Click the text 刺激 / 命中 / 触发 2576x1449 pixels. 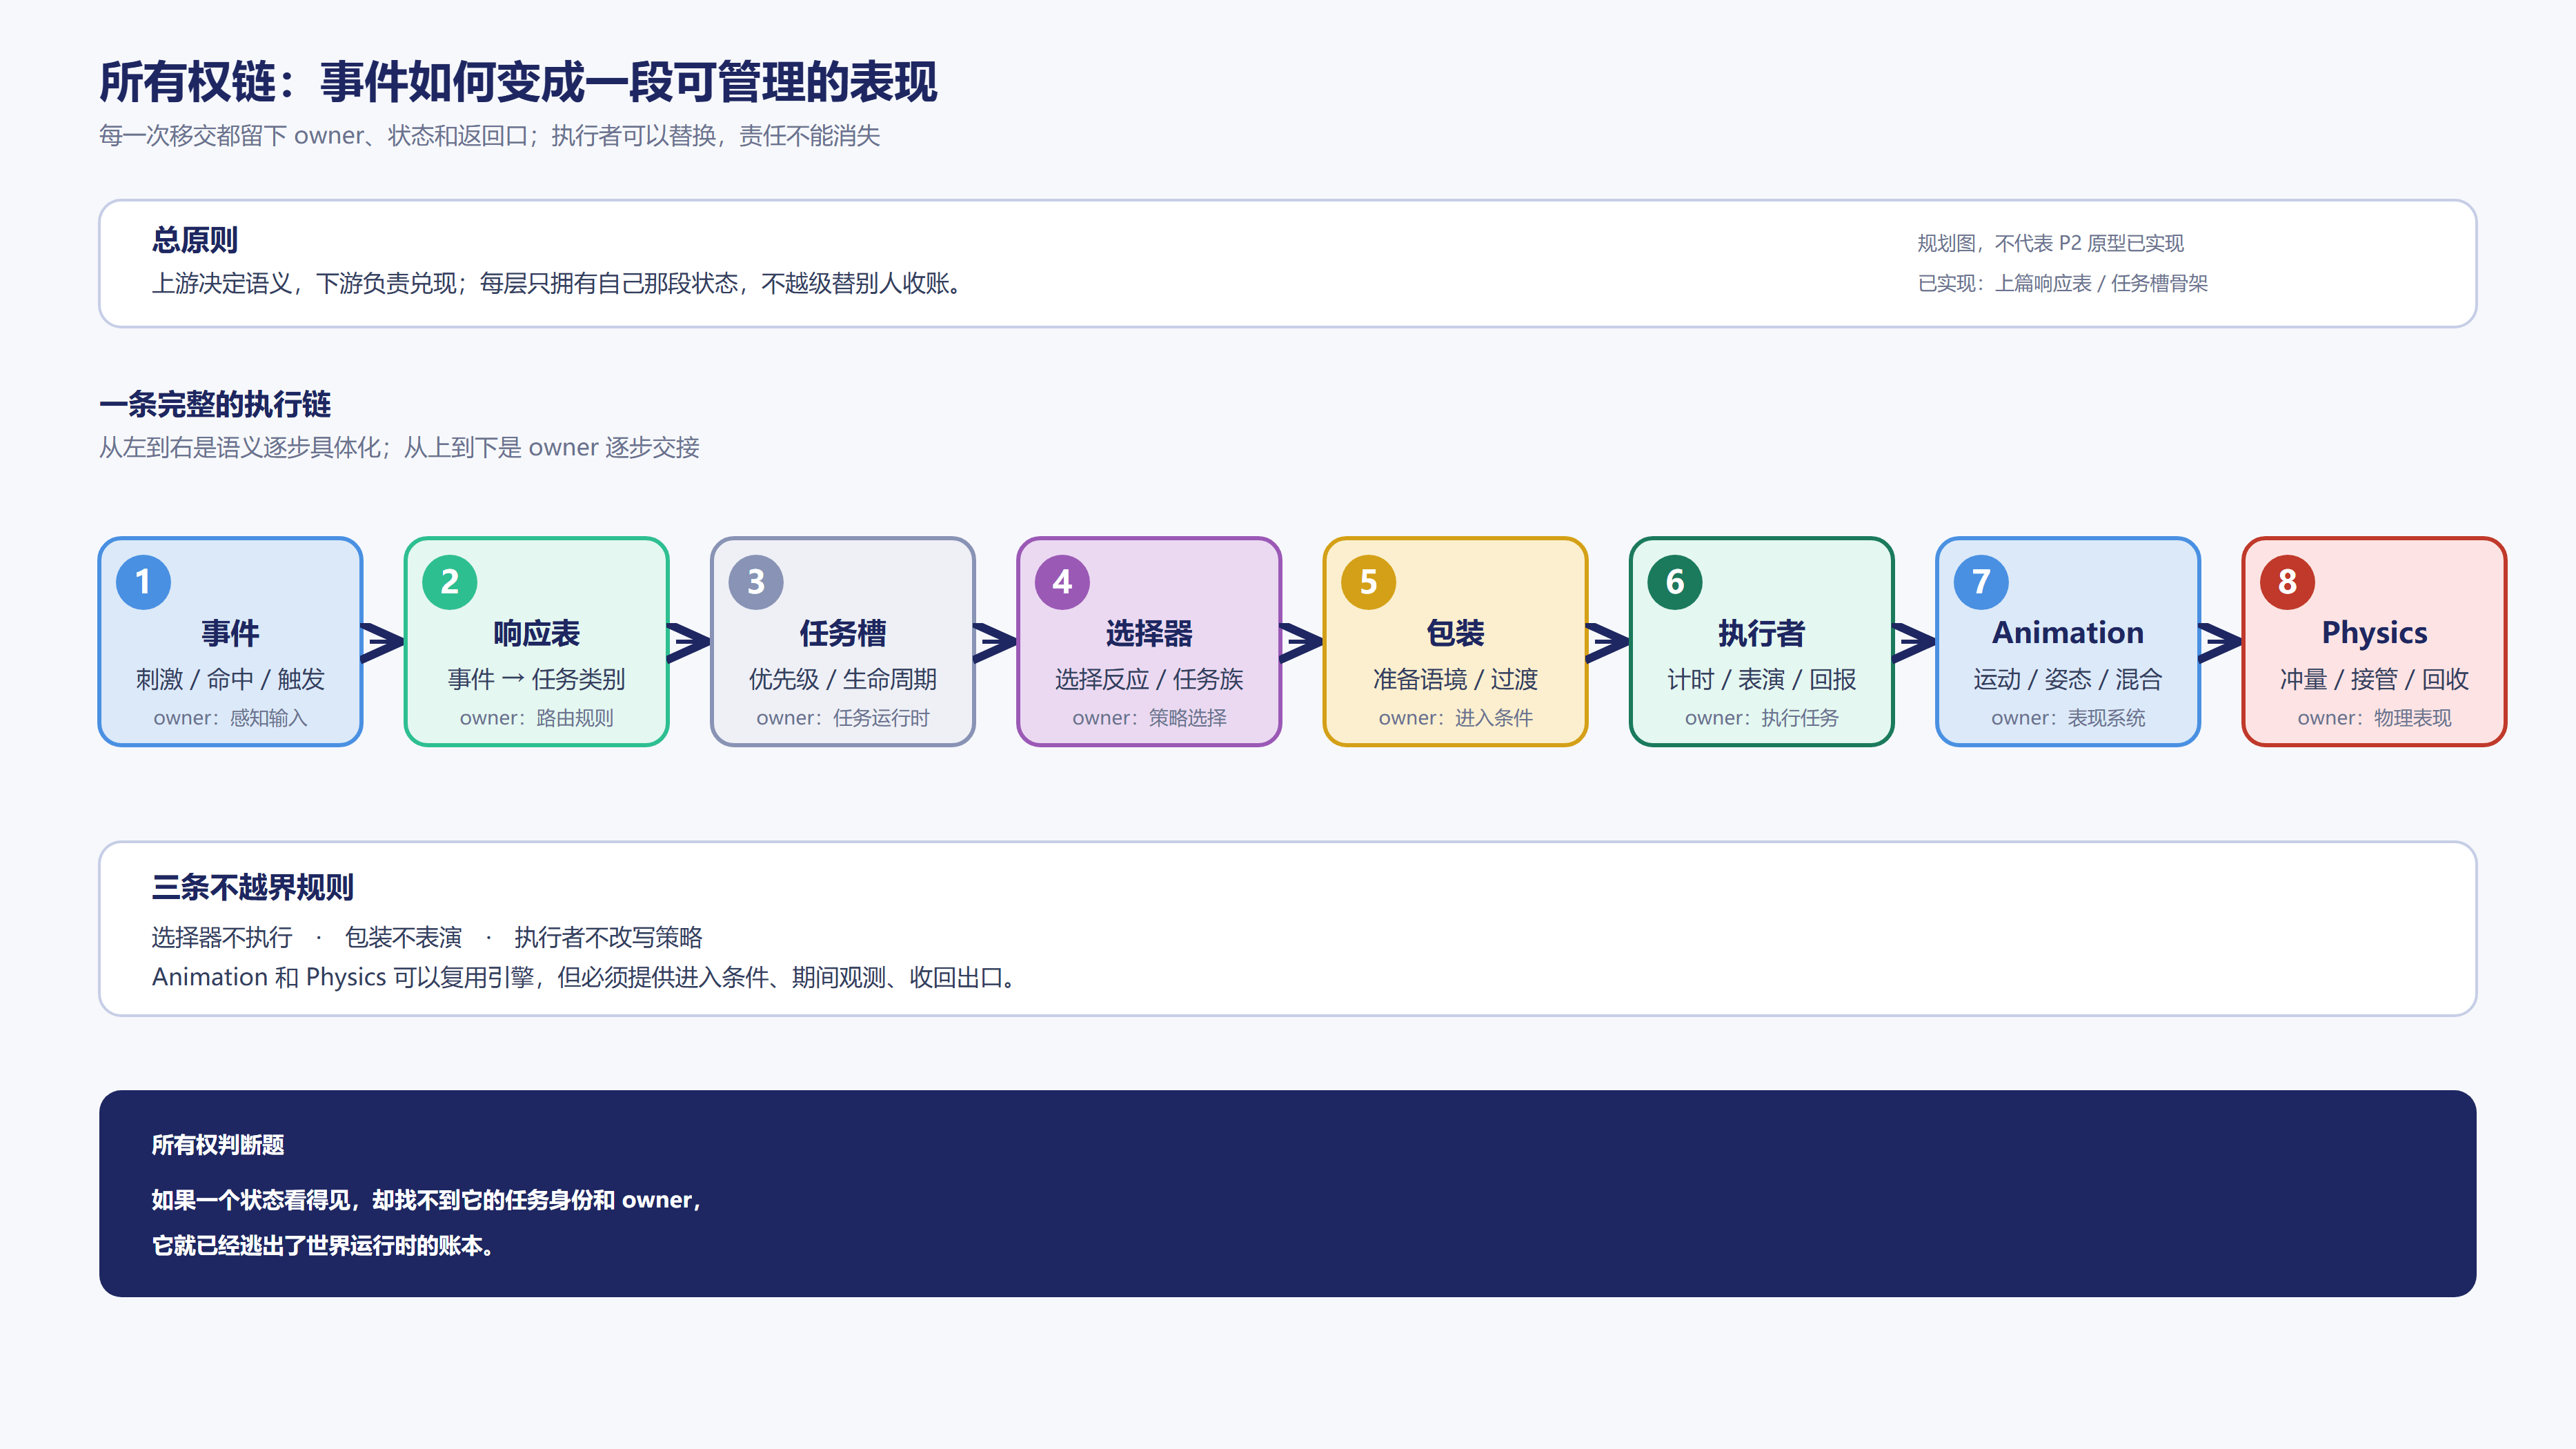coord(230,679)
